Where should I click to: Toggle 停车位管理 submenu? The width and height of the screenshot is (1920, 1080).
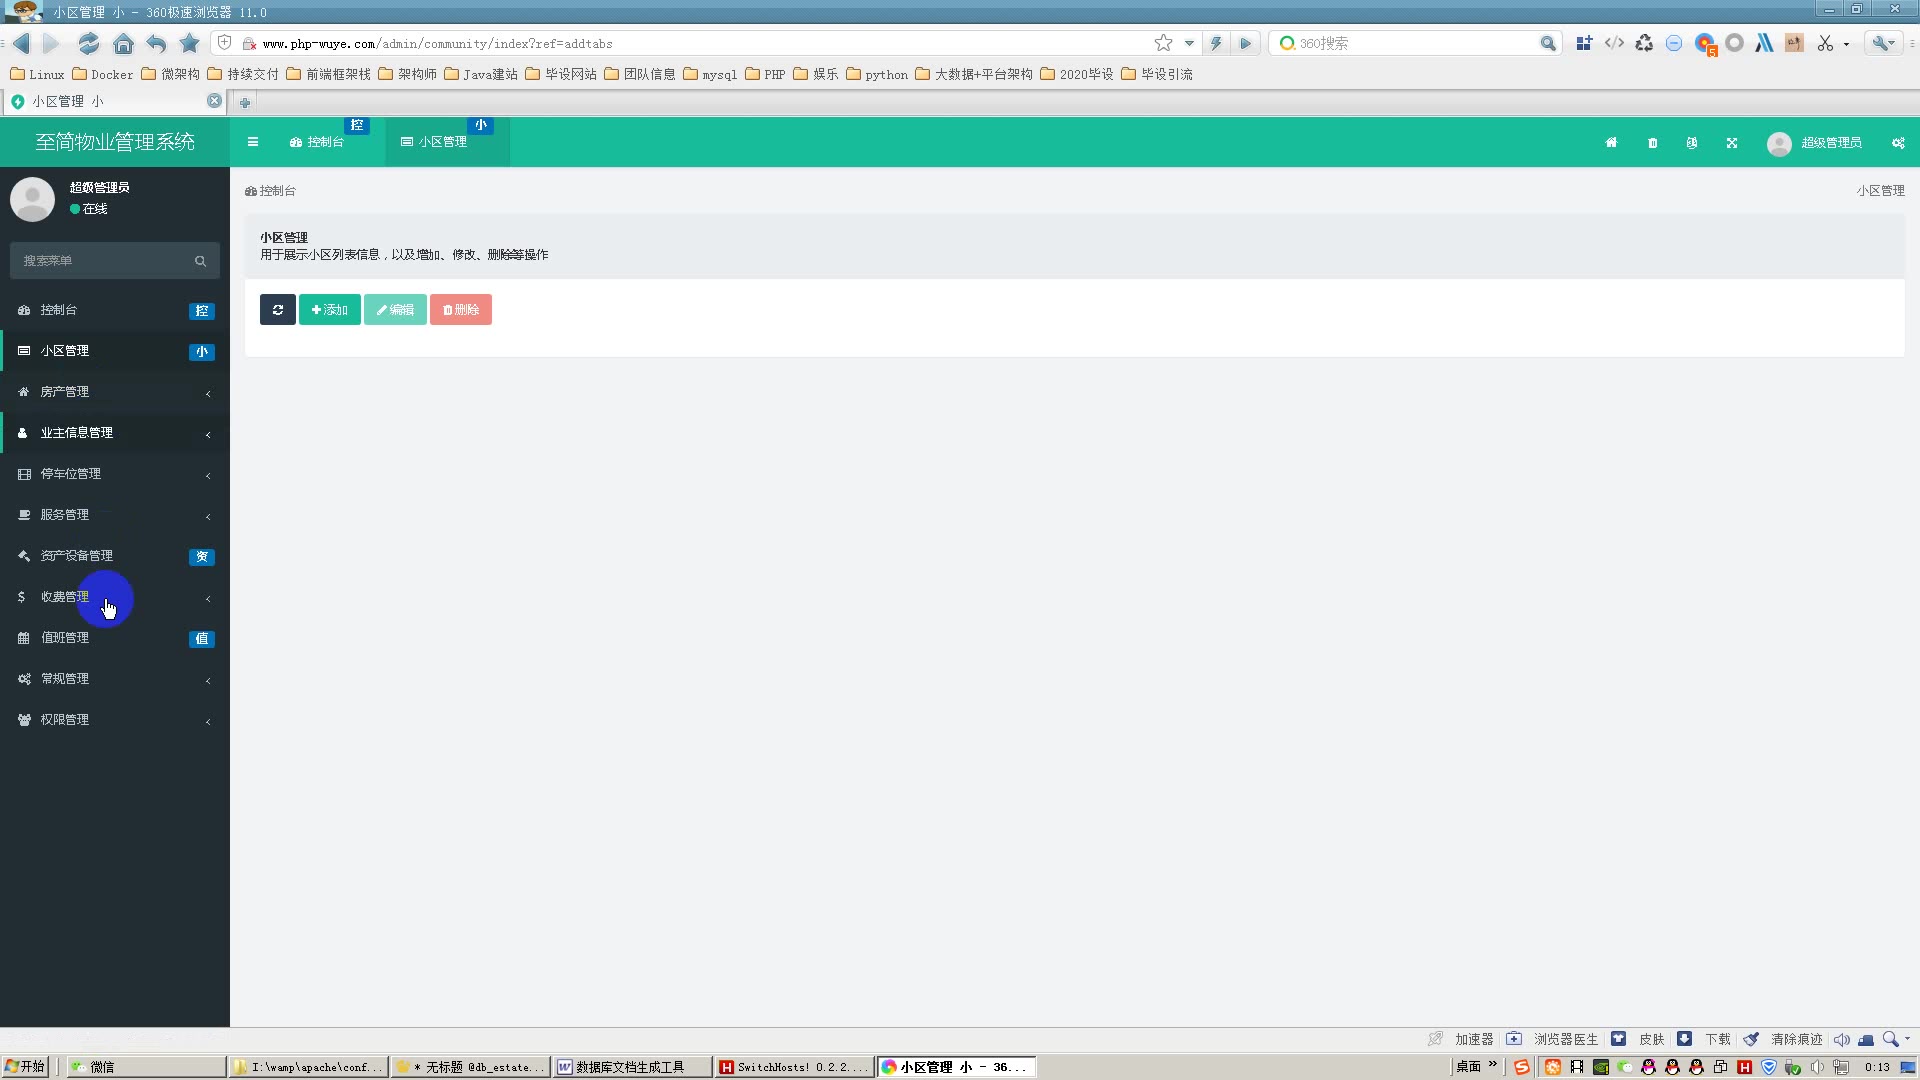(115, 472)
